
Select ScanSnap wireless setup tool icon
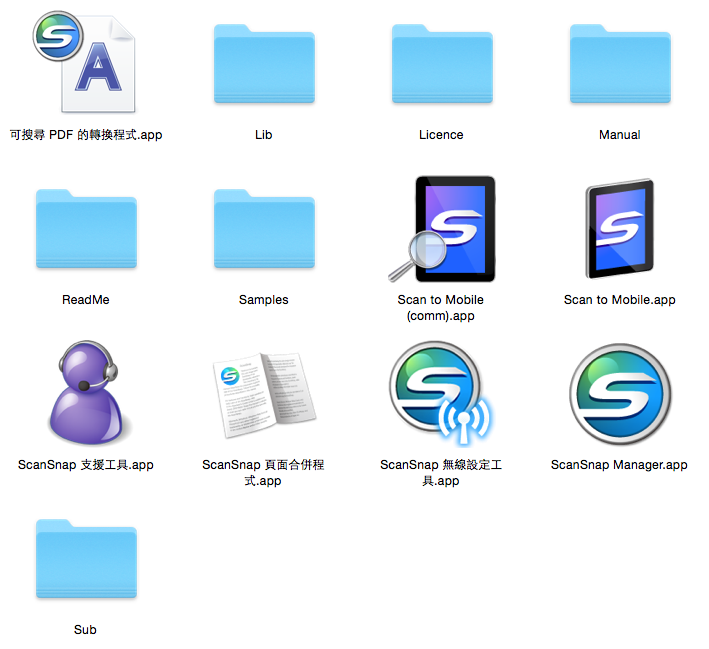tap(440, 393)
